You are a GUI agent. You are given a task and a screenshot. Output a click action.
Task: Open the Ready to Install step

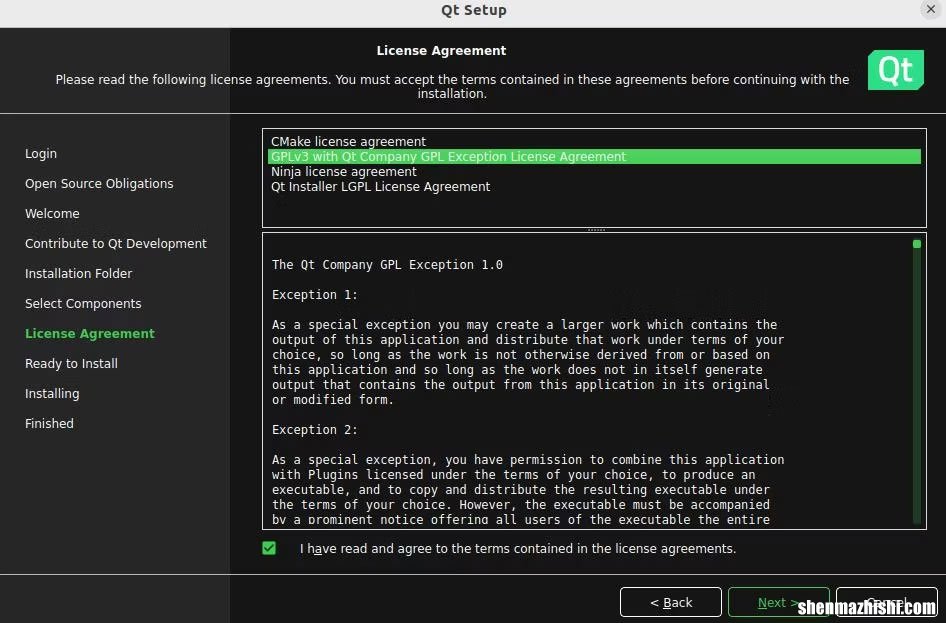pyautogui.click(x=71, y=363)
